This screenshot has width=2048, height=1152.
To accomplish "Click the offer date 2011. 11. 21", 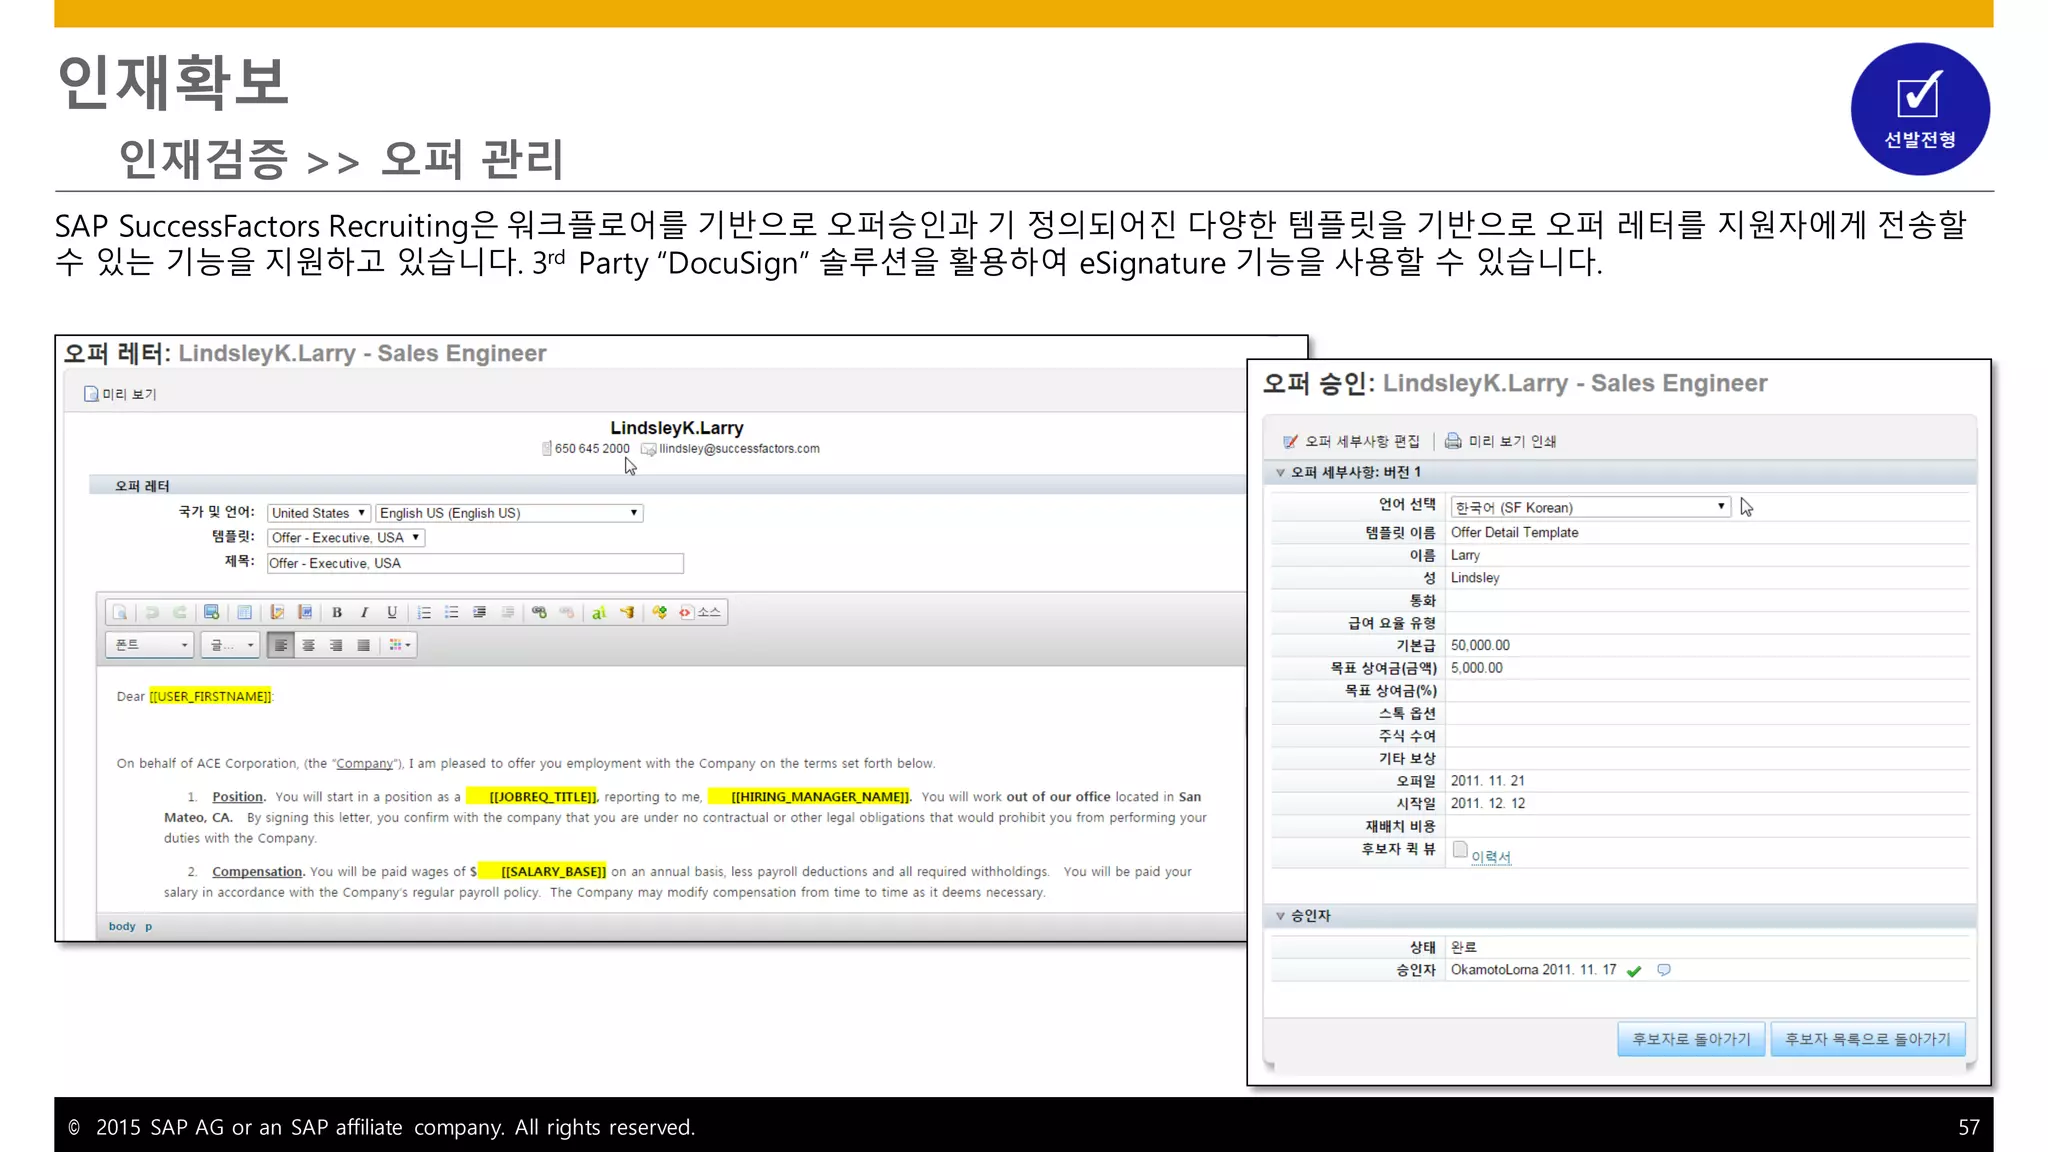I will click(1487, 782).
